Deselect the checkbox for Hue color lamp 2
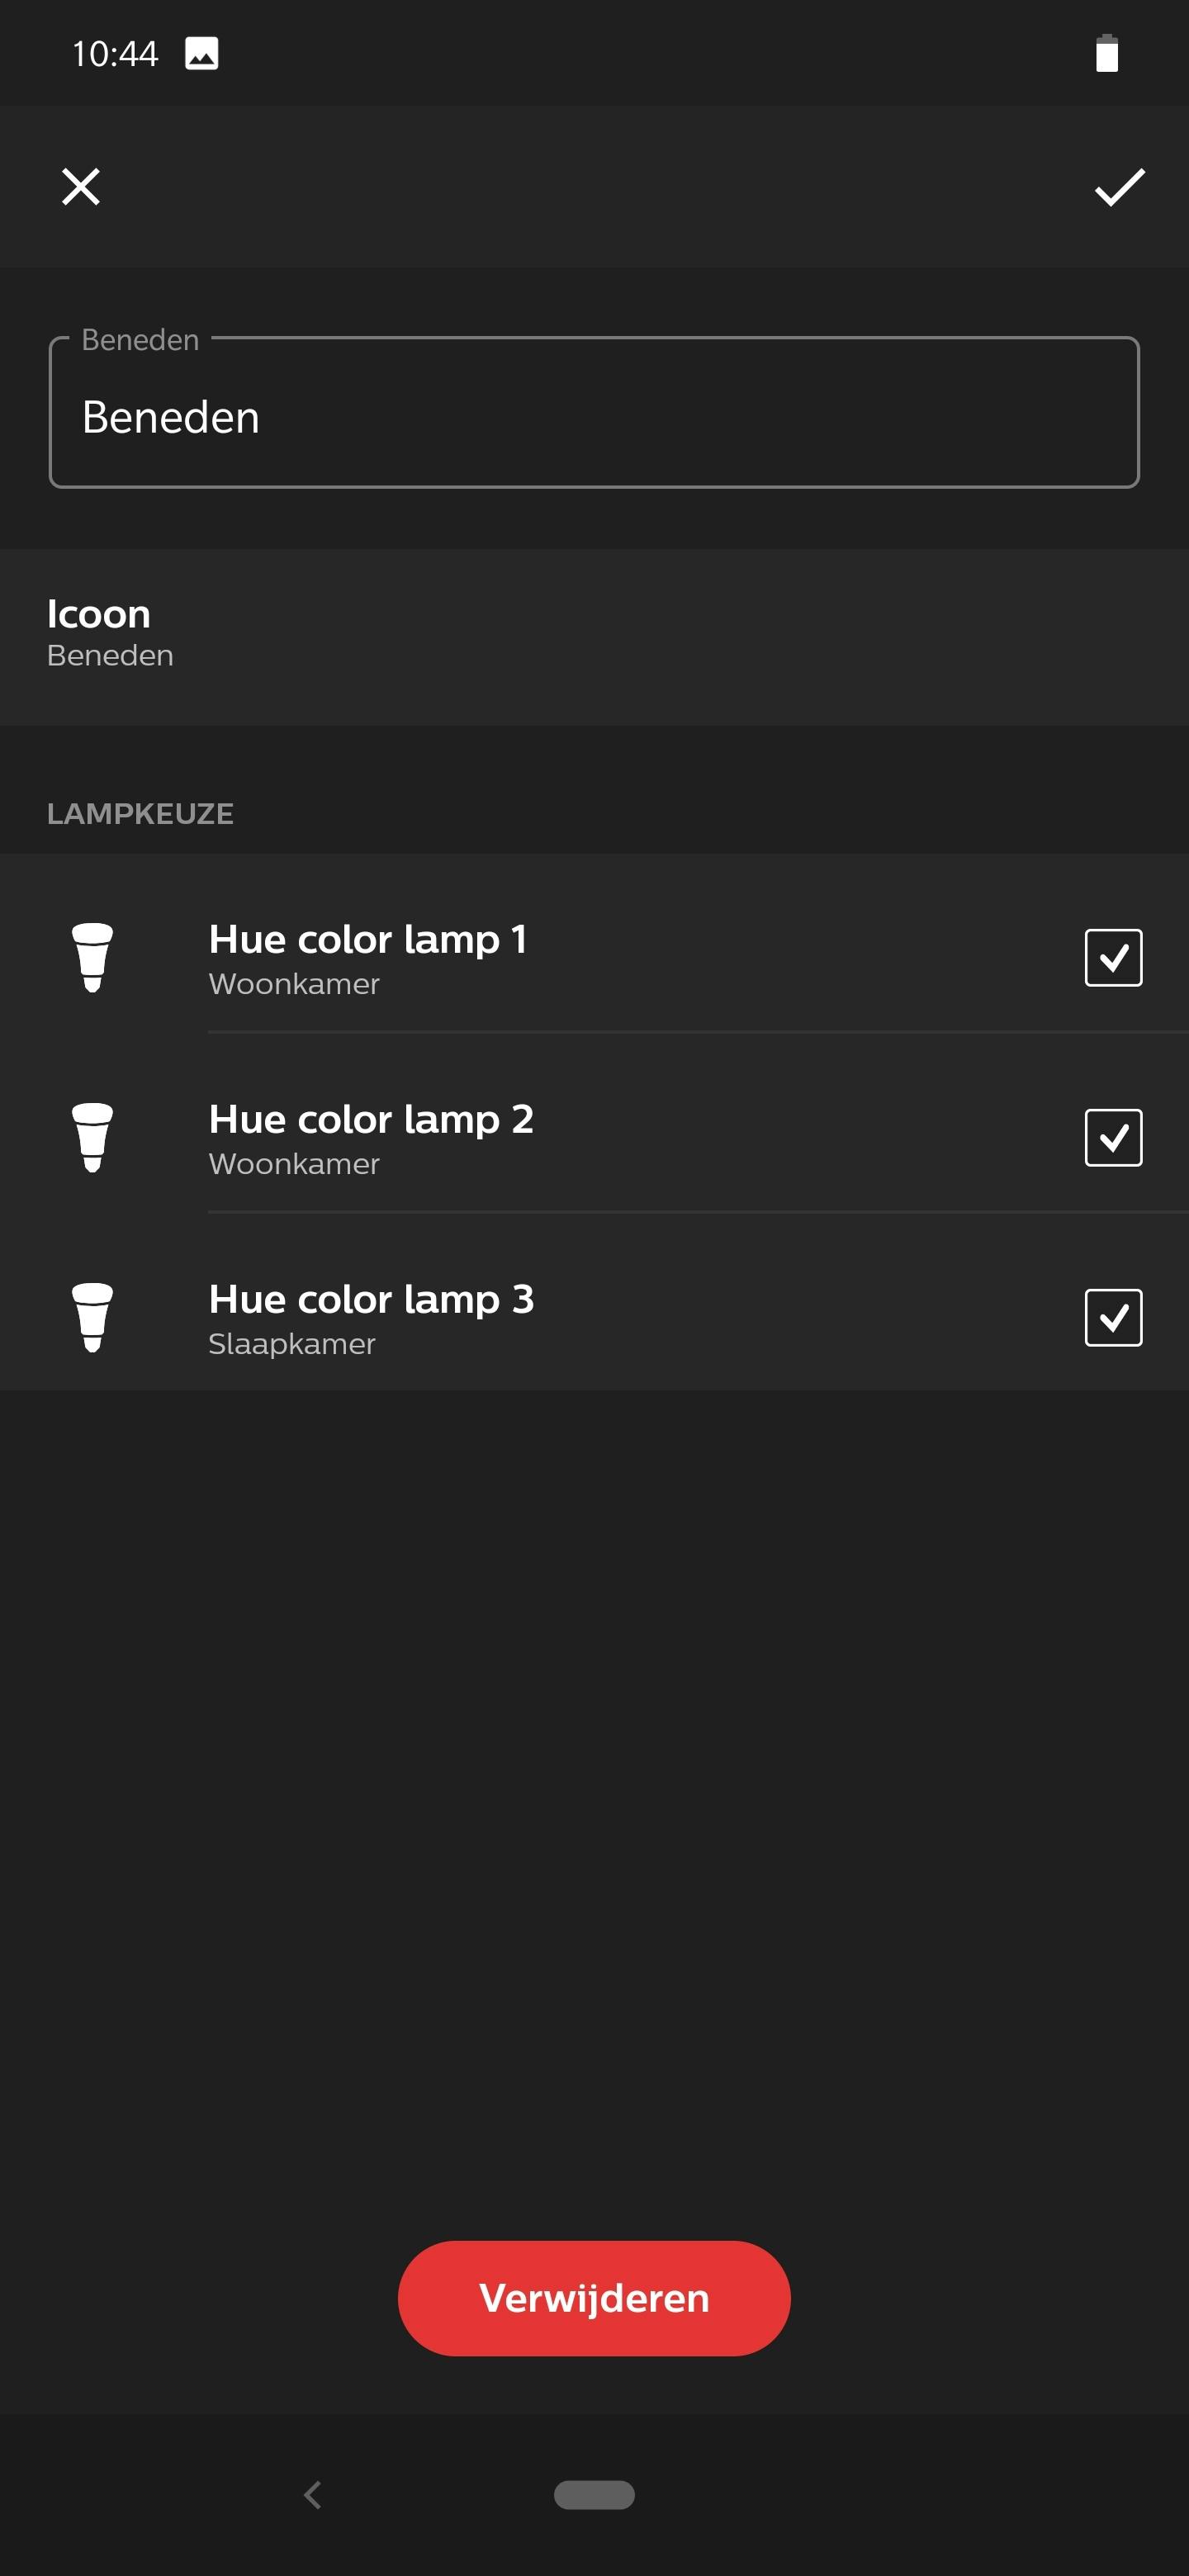 point(1112,1137)
